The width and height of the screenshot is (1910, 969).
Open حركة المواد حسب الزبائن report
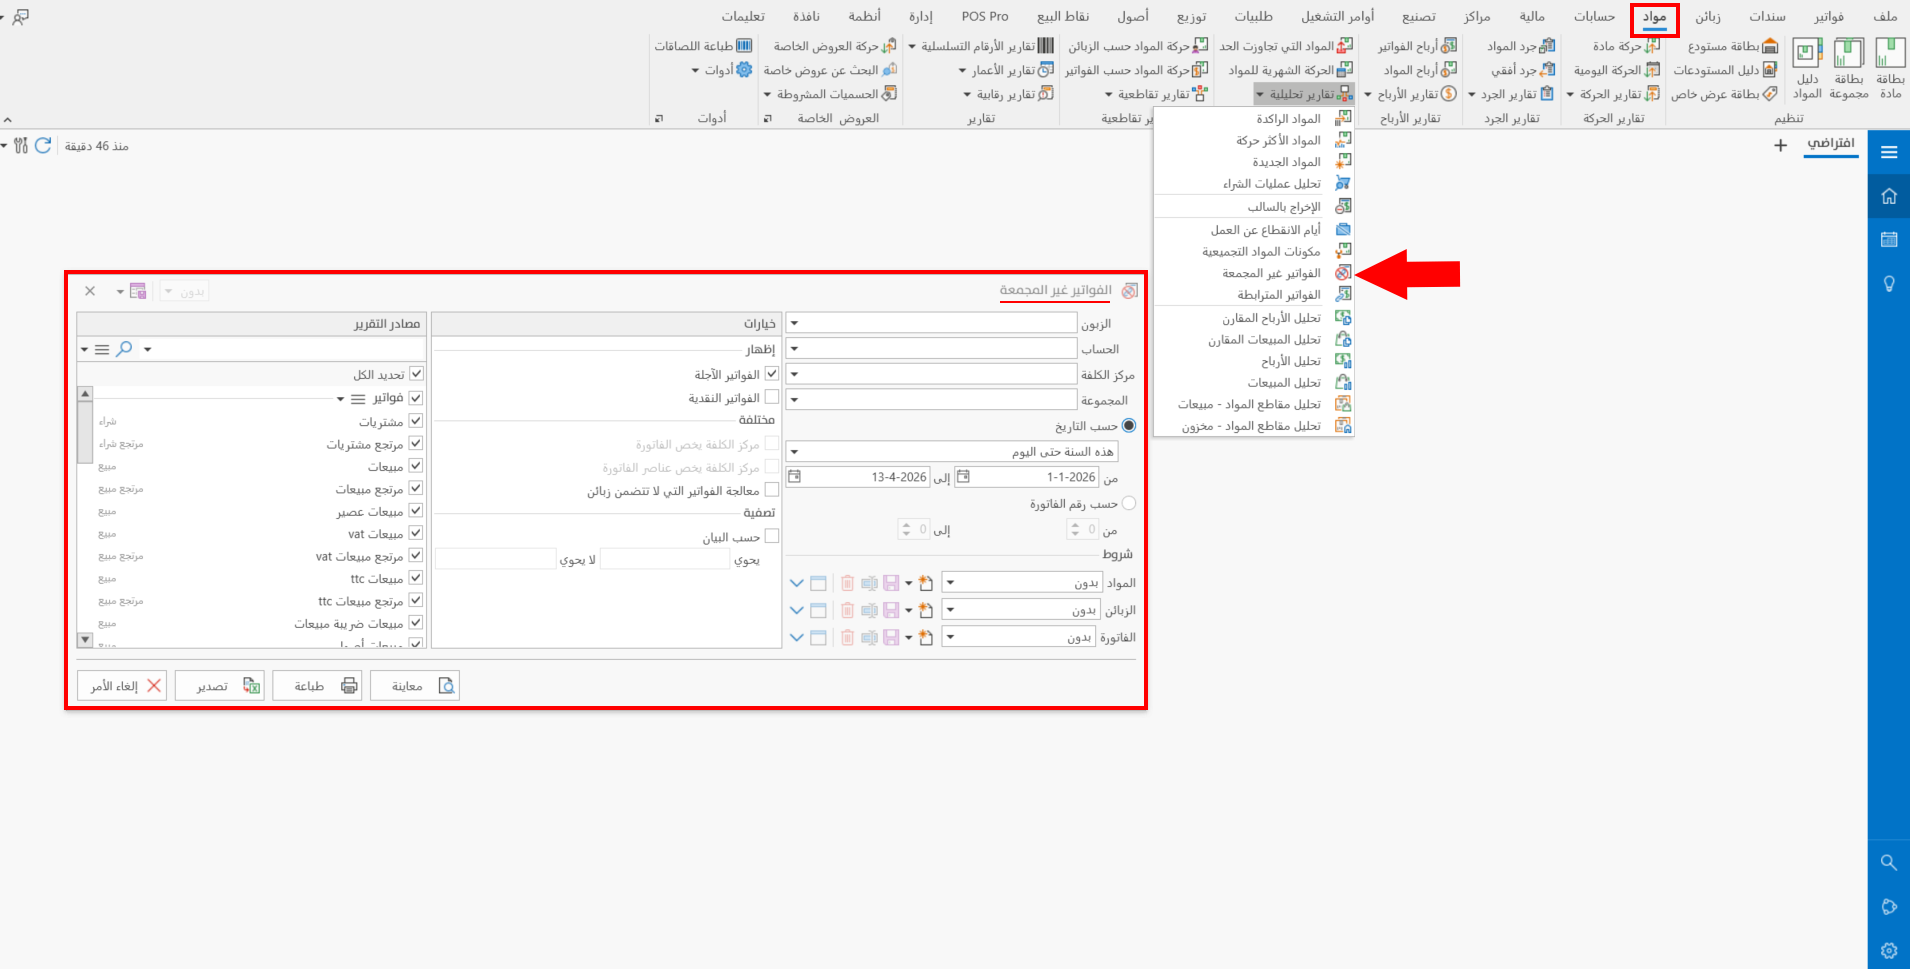(x=1138, y=46)
